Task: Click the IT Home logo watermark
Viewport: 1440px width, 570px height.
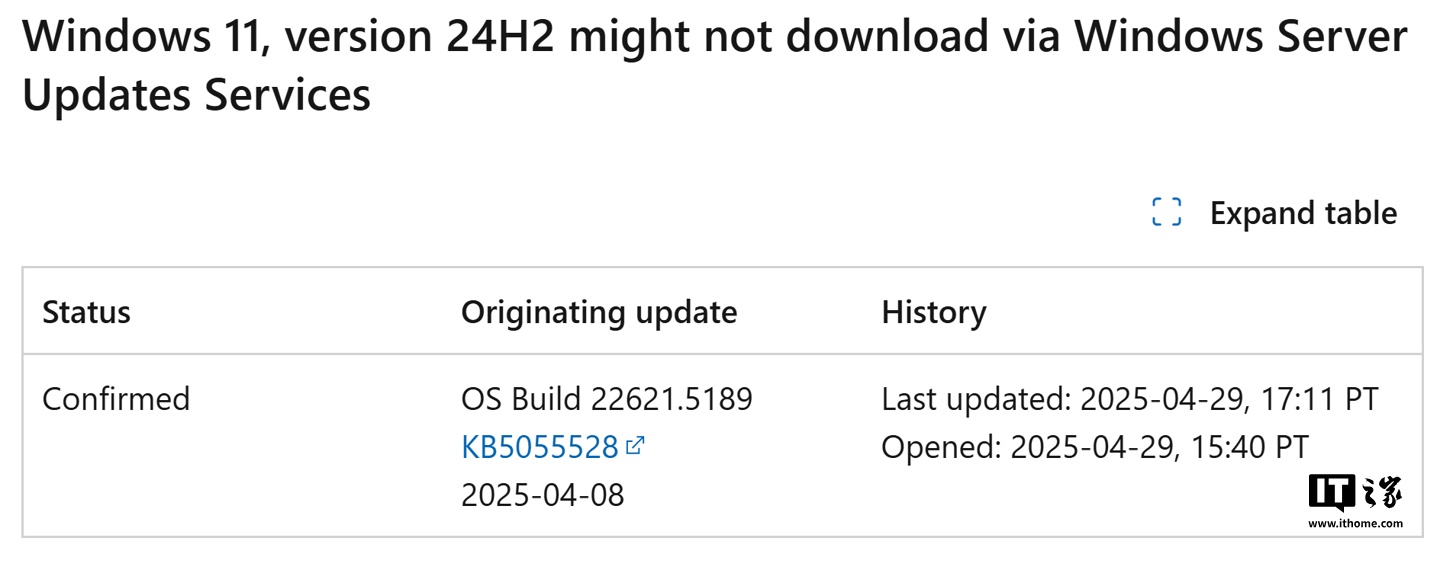Action: click(1355, 494)
